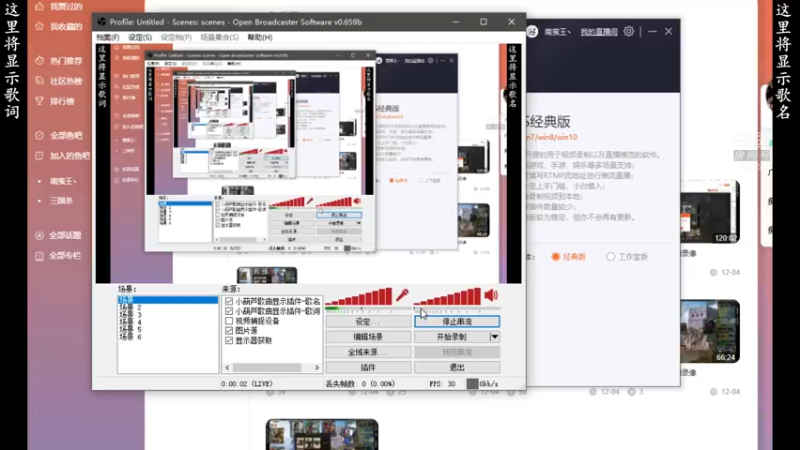Screen dimensions: 800x450
Task: Open the dropdown arrow beside 开始录制
Action: tap(494, 337)
